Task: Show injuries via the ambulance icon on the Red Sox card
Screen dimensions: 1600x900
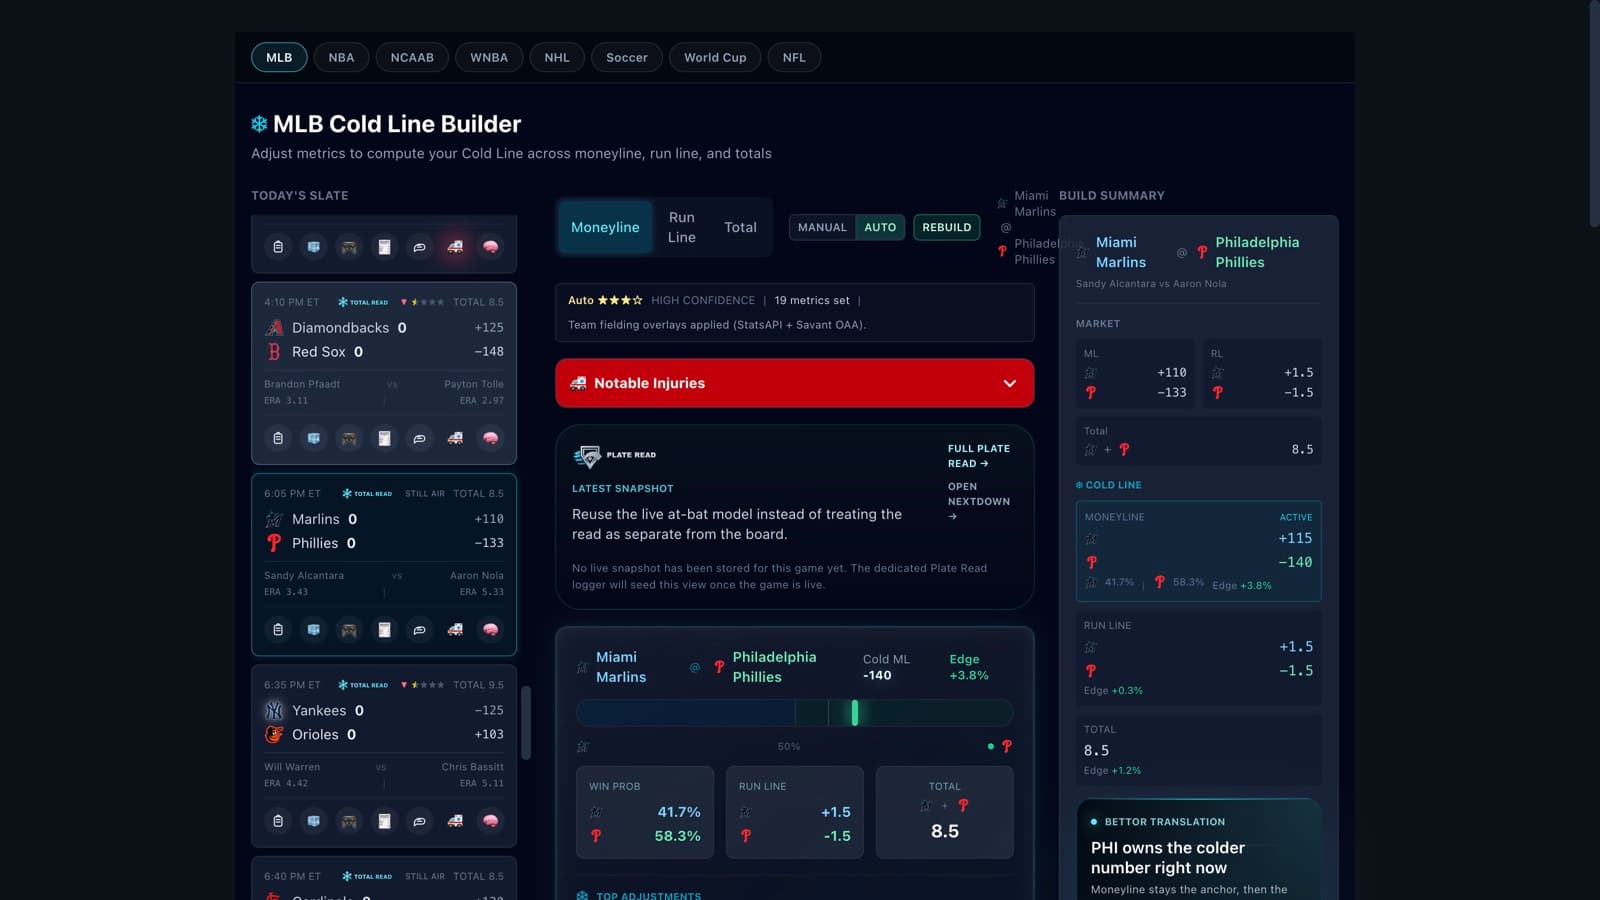Action: [455, 438]
